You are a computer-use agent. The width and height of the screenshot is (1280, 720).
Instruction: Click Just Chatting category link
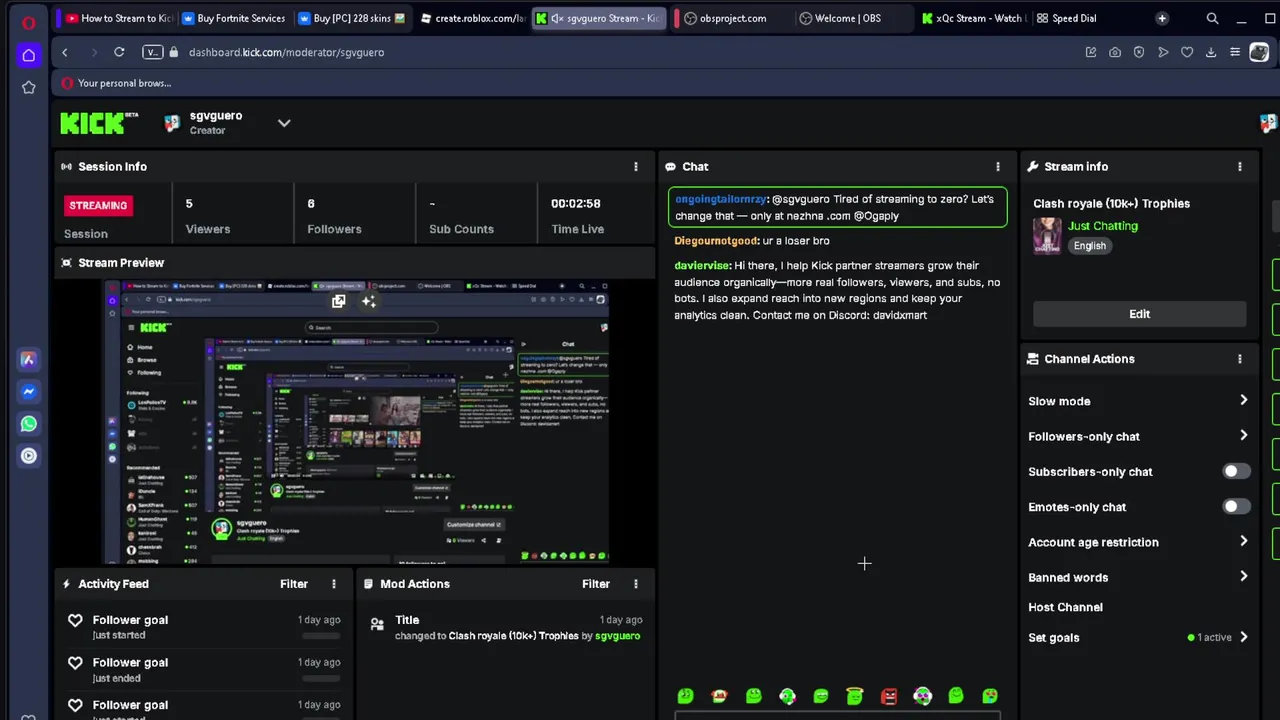pyautogui.click(x=1102, y=226)
